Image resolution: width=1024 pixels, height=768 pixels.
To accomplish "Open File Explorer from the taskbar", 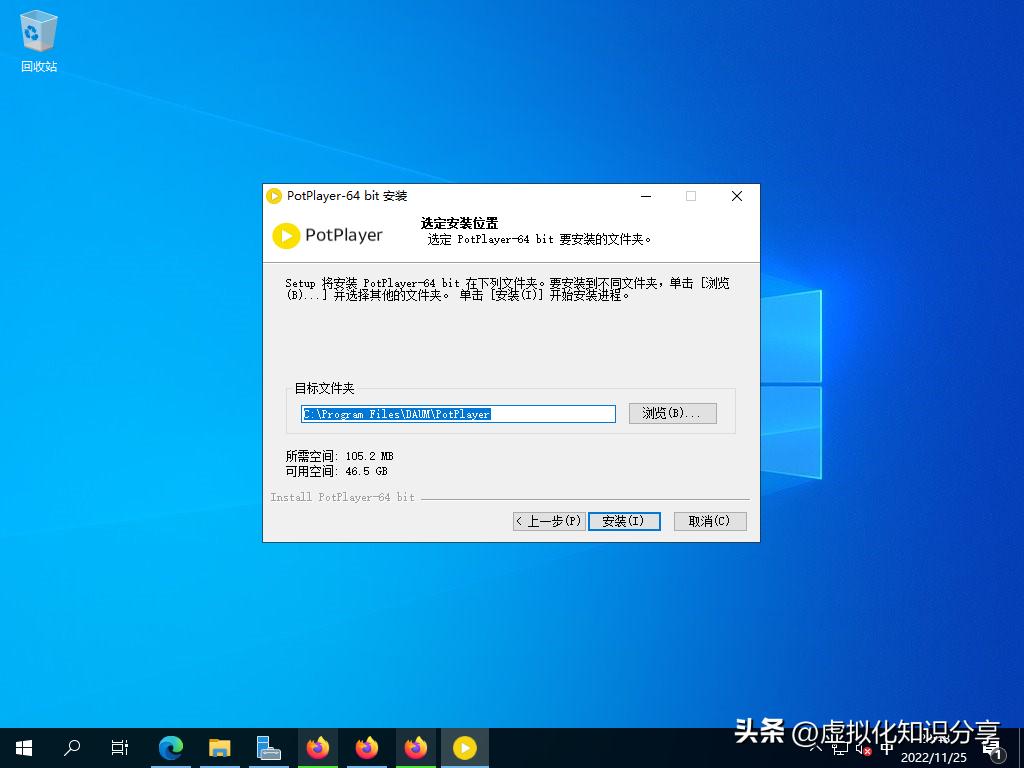I will pos(219,747).
